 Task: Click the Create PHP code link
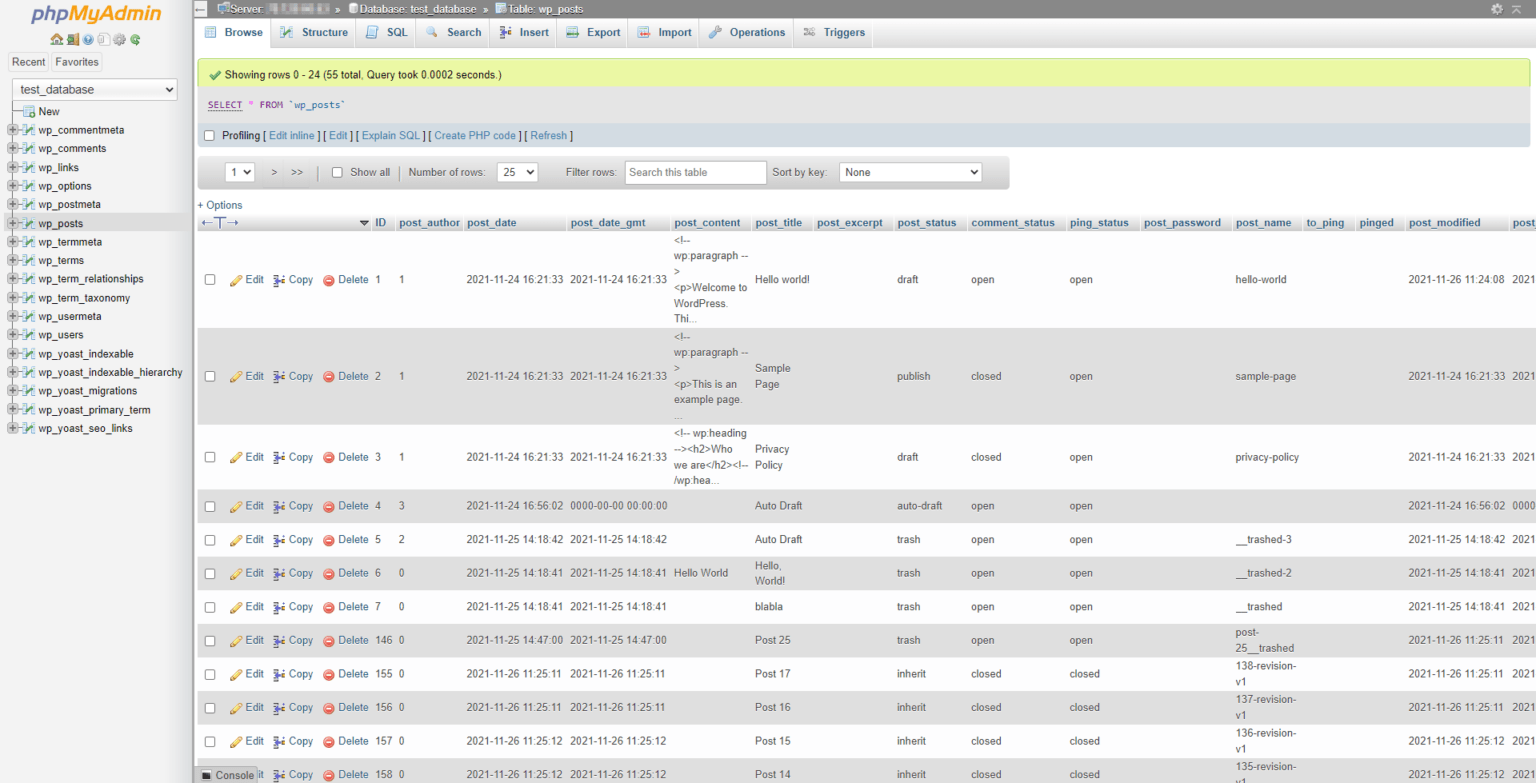(x=475, y=135)
